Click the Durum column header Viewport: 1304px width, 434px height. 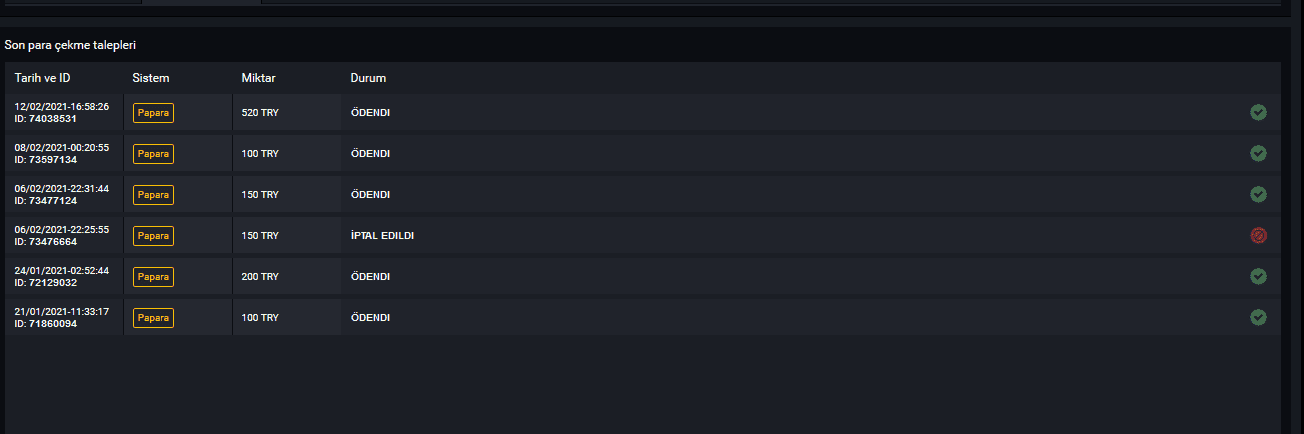pyautogui.click(x=368, y=78)
